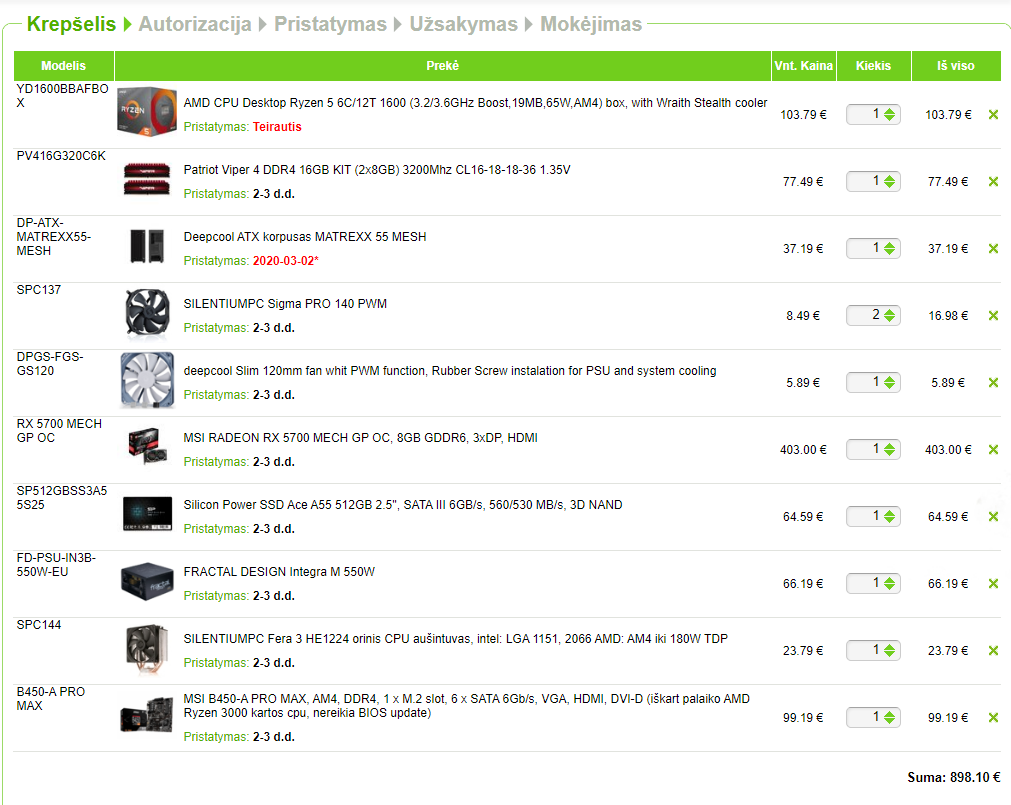Open MSI B450-A PRO MAX product link
The height and width of the screenshot is (805, 1011).
point(466,706)
